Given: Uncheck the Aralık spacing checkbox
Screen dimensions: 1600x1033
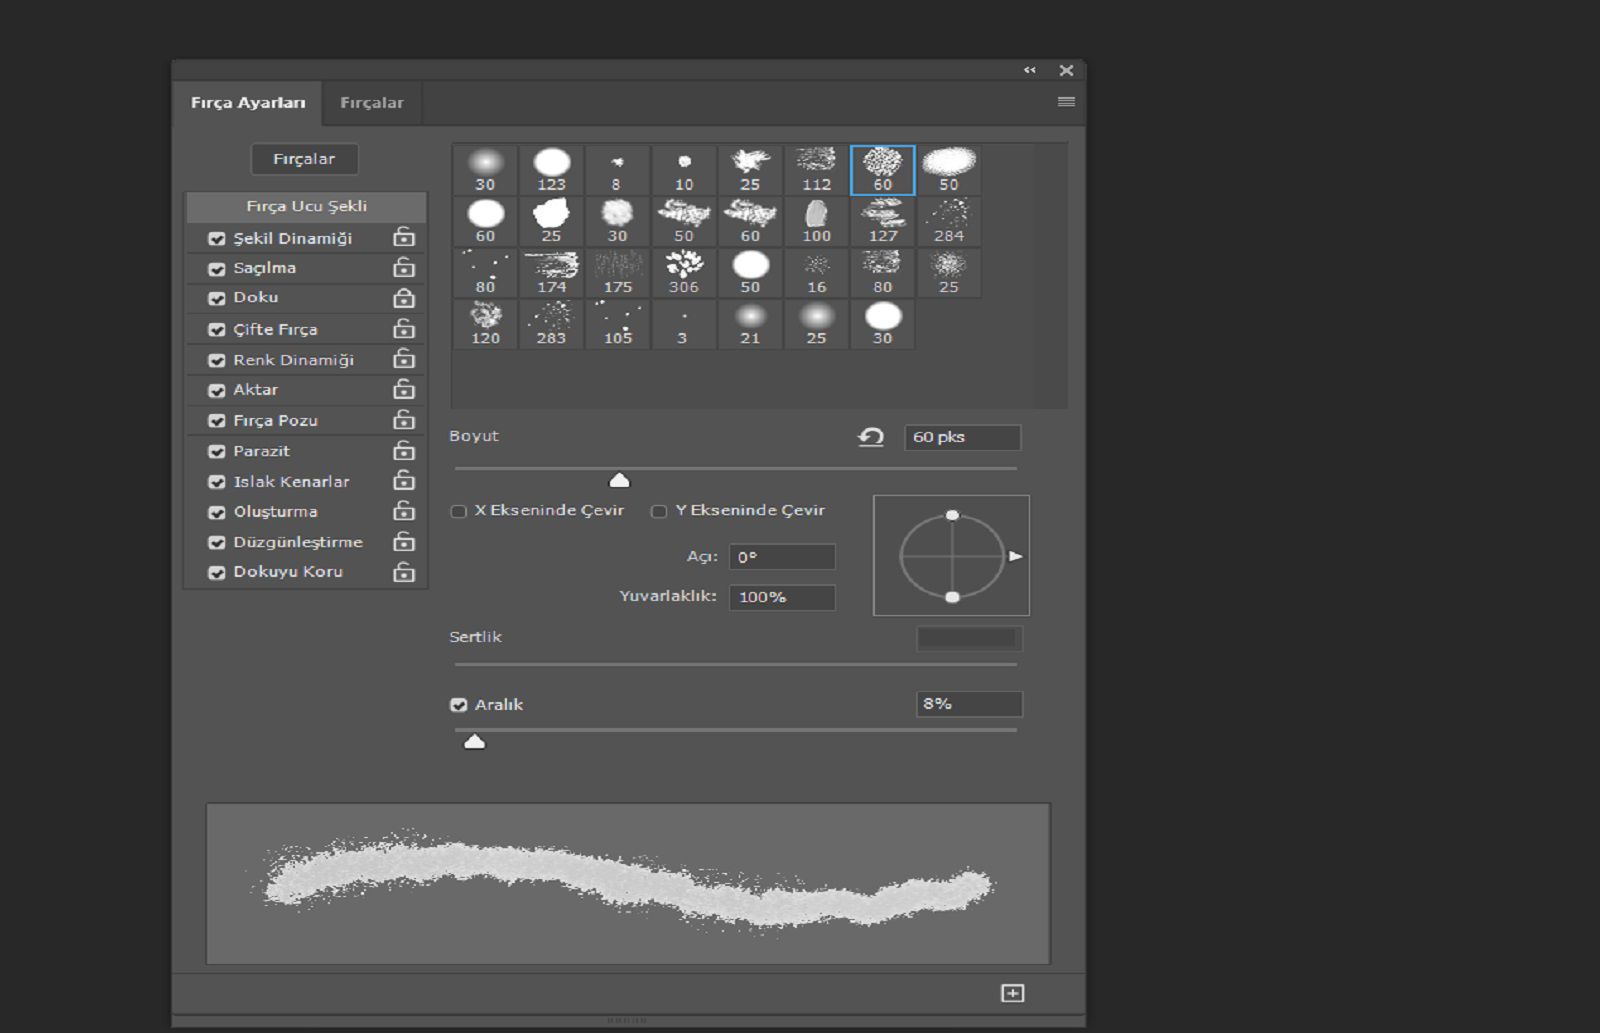Looking at the screenshot, I should (x=459, y=705).
